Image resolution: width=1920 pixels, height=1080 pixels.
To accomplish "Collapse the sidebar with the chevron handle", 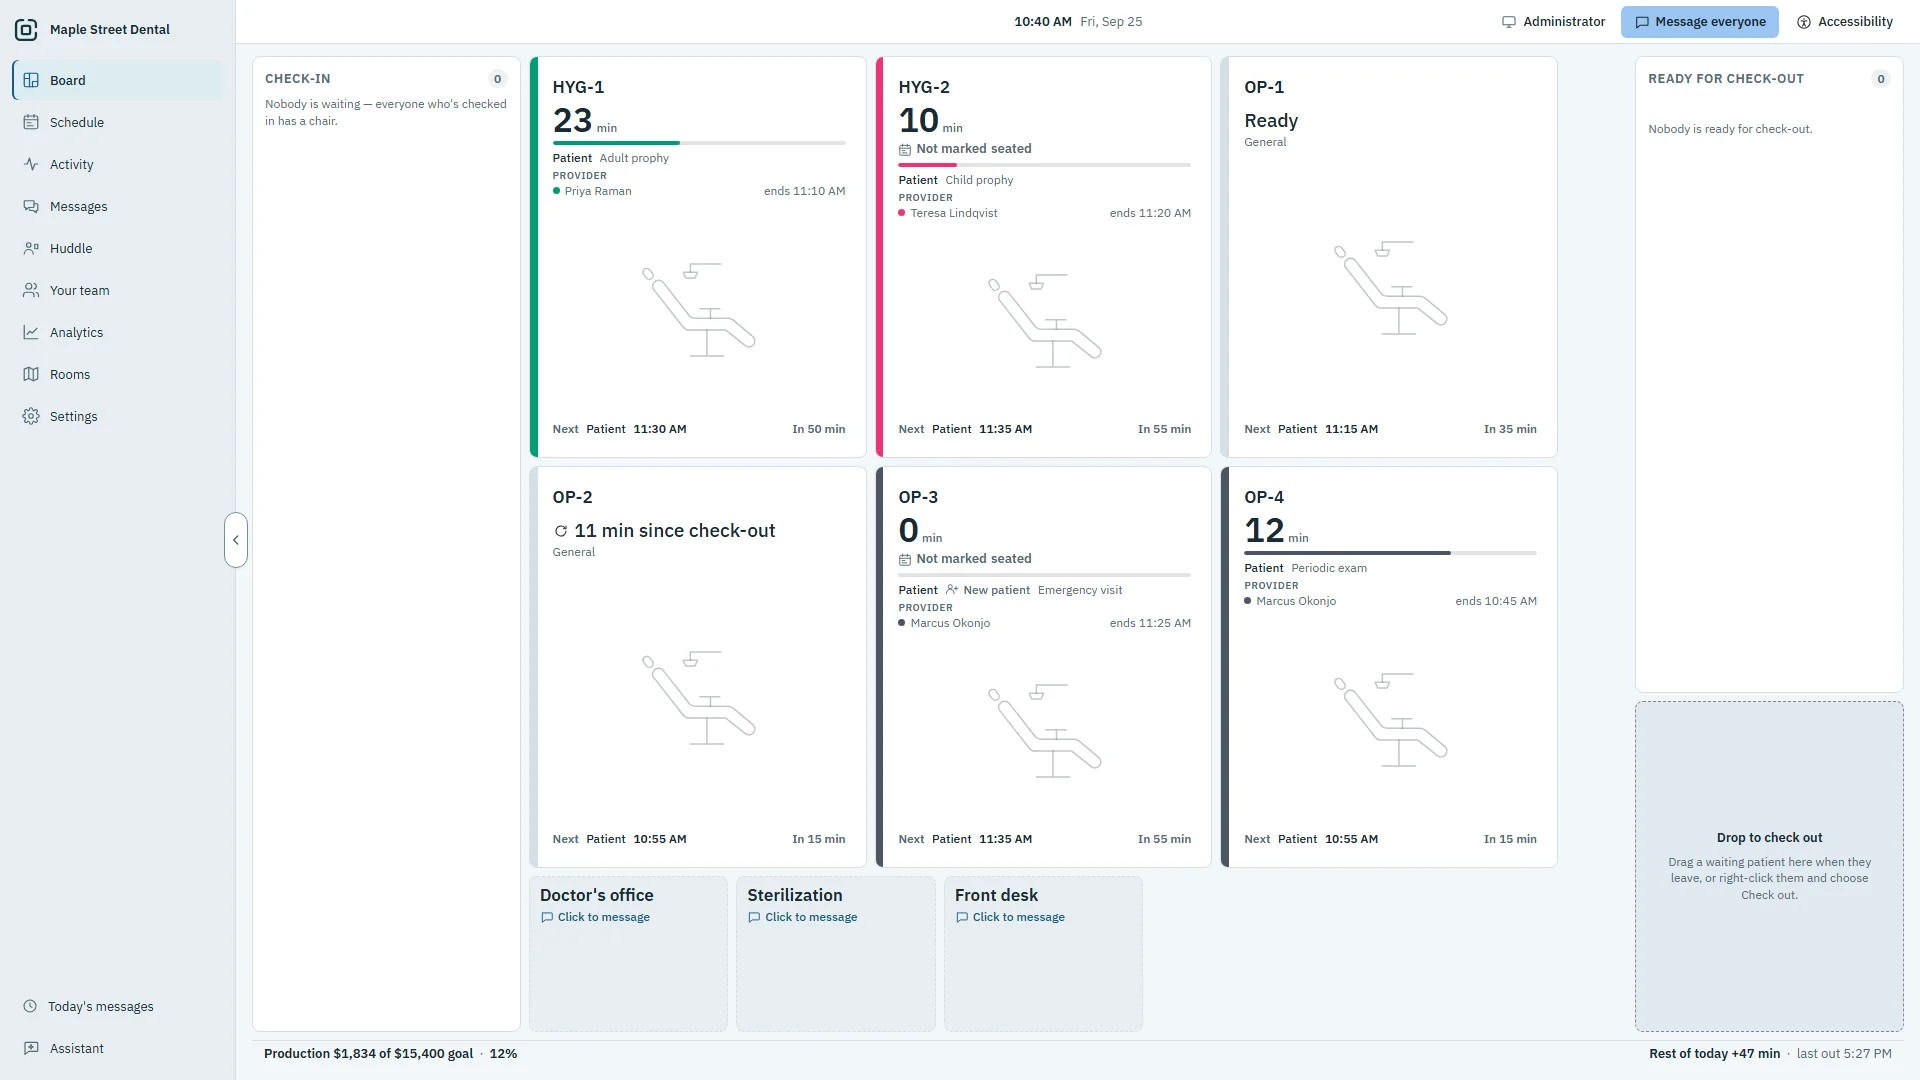I will point(236,540).
